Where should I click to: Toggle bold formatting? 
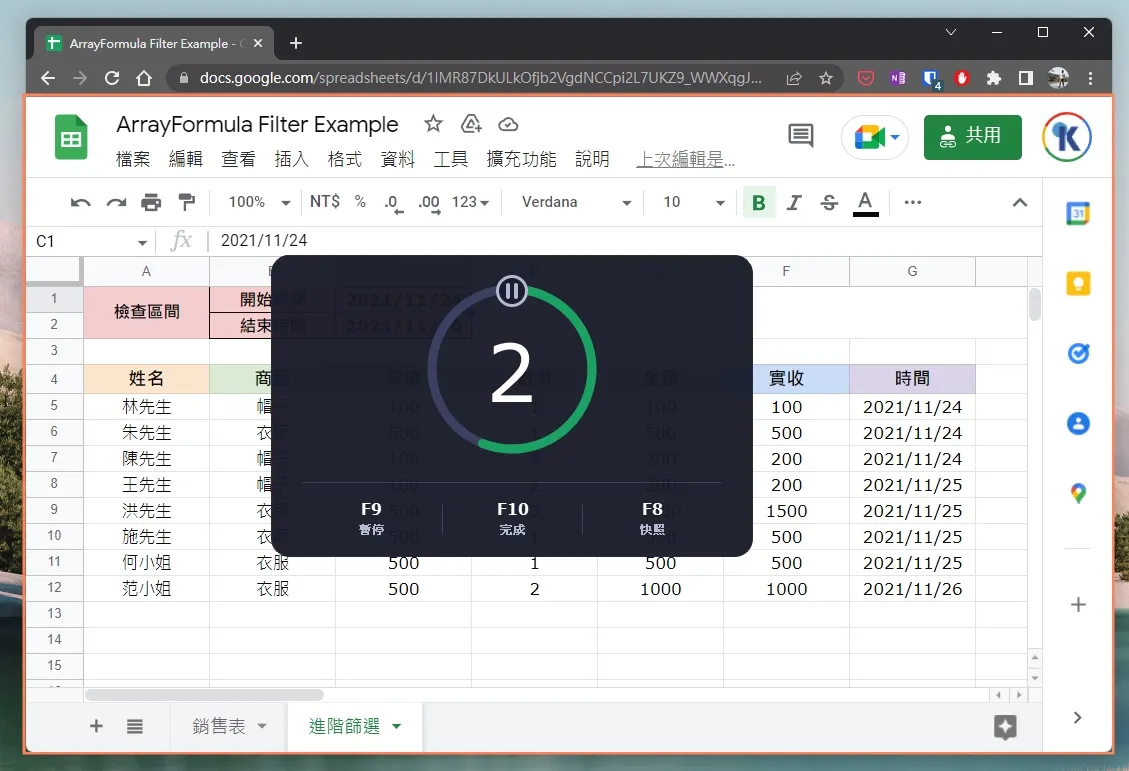point(758,202)
